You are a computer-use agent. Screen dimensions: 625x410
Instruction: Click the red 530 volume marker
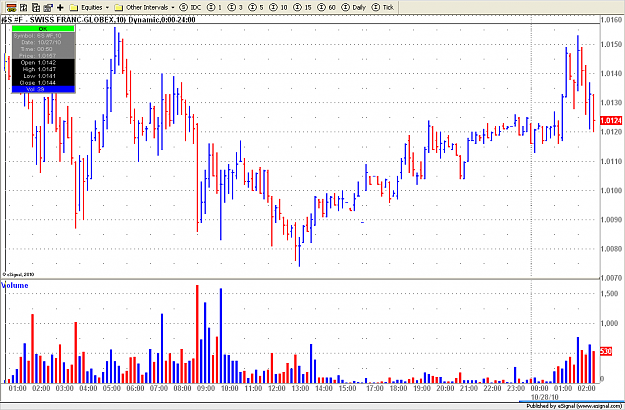606,352
